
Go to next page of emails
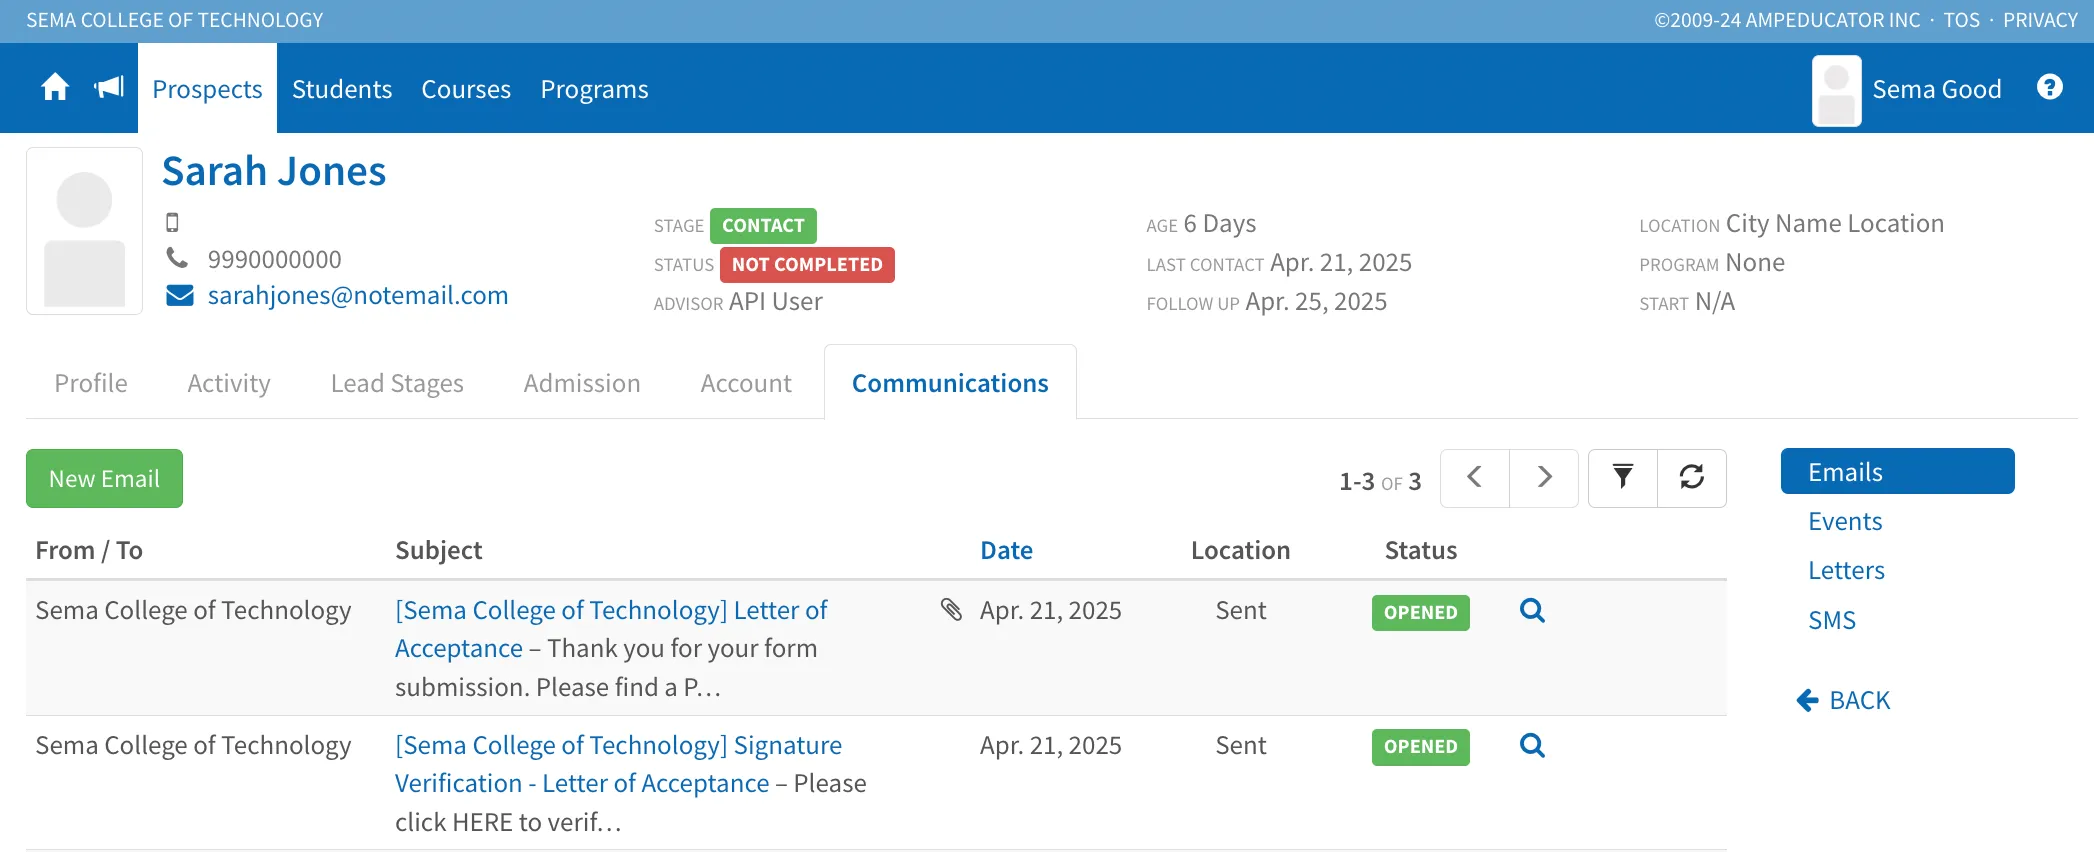point(1544,478)
